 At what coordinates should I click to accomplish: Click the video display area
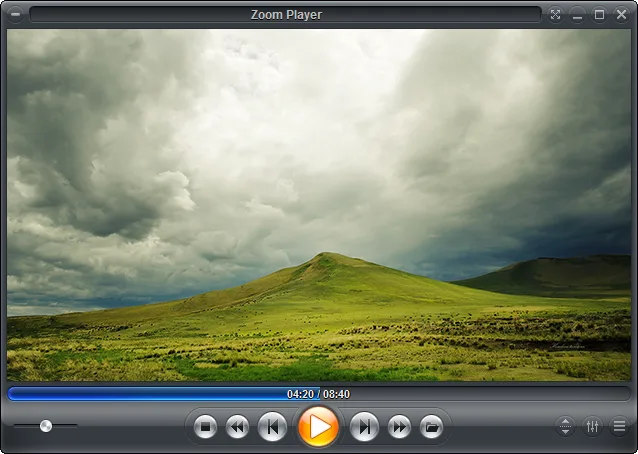[319, 205]
